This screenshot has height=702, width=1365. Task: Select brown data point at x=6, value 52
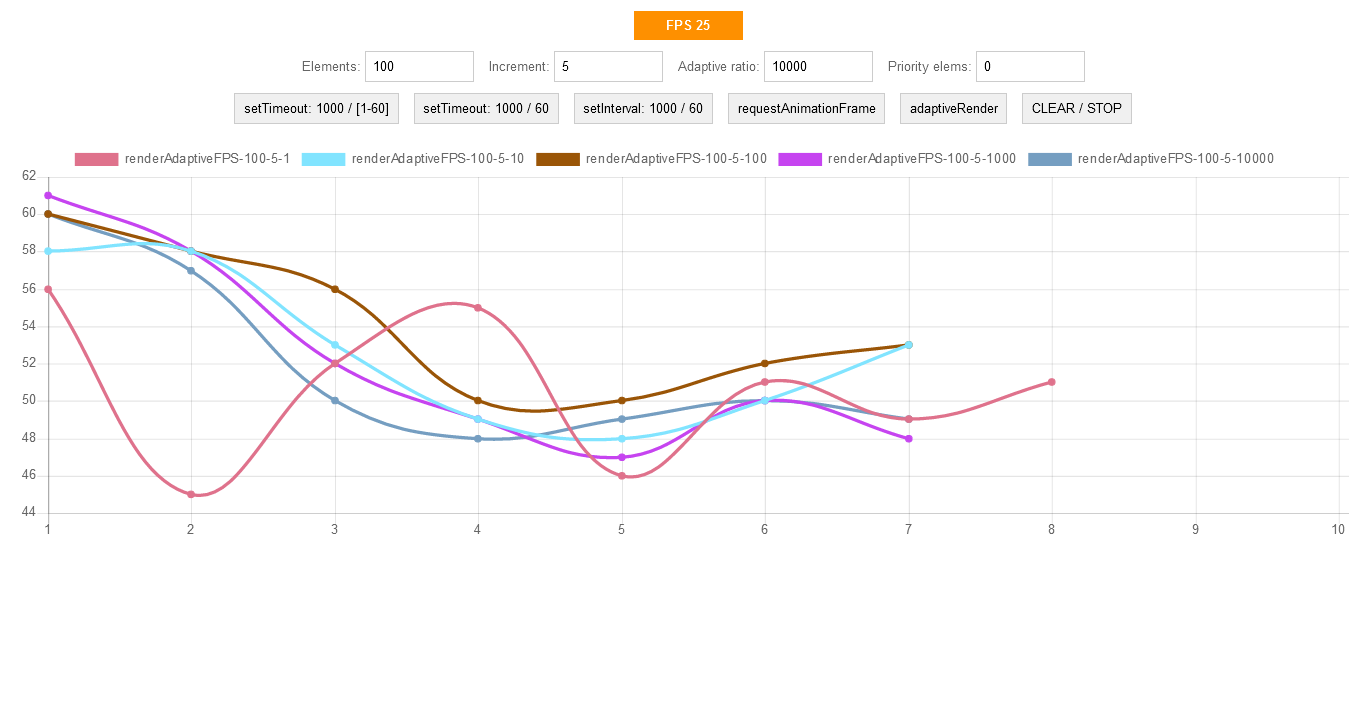click(x=765, y=363)
